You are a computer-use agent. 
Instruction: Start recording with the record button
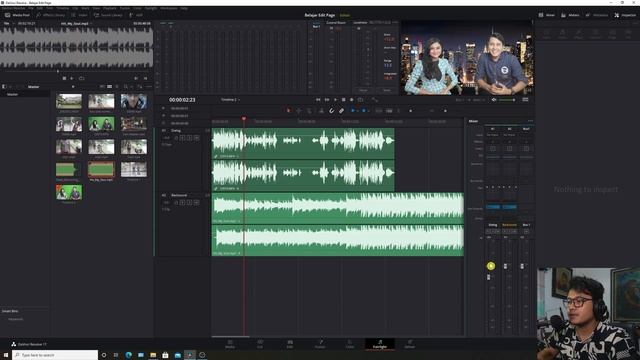(x=351, y=100)
